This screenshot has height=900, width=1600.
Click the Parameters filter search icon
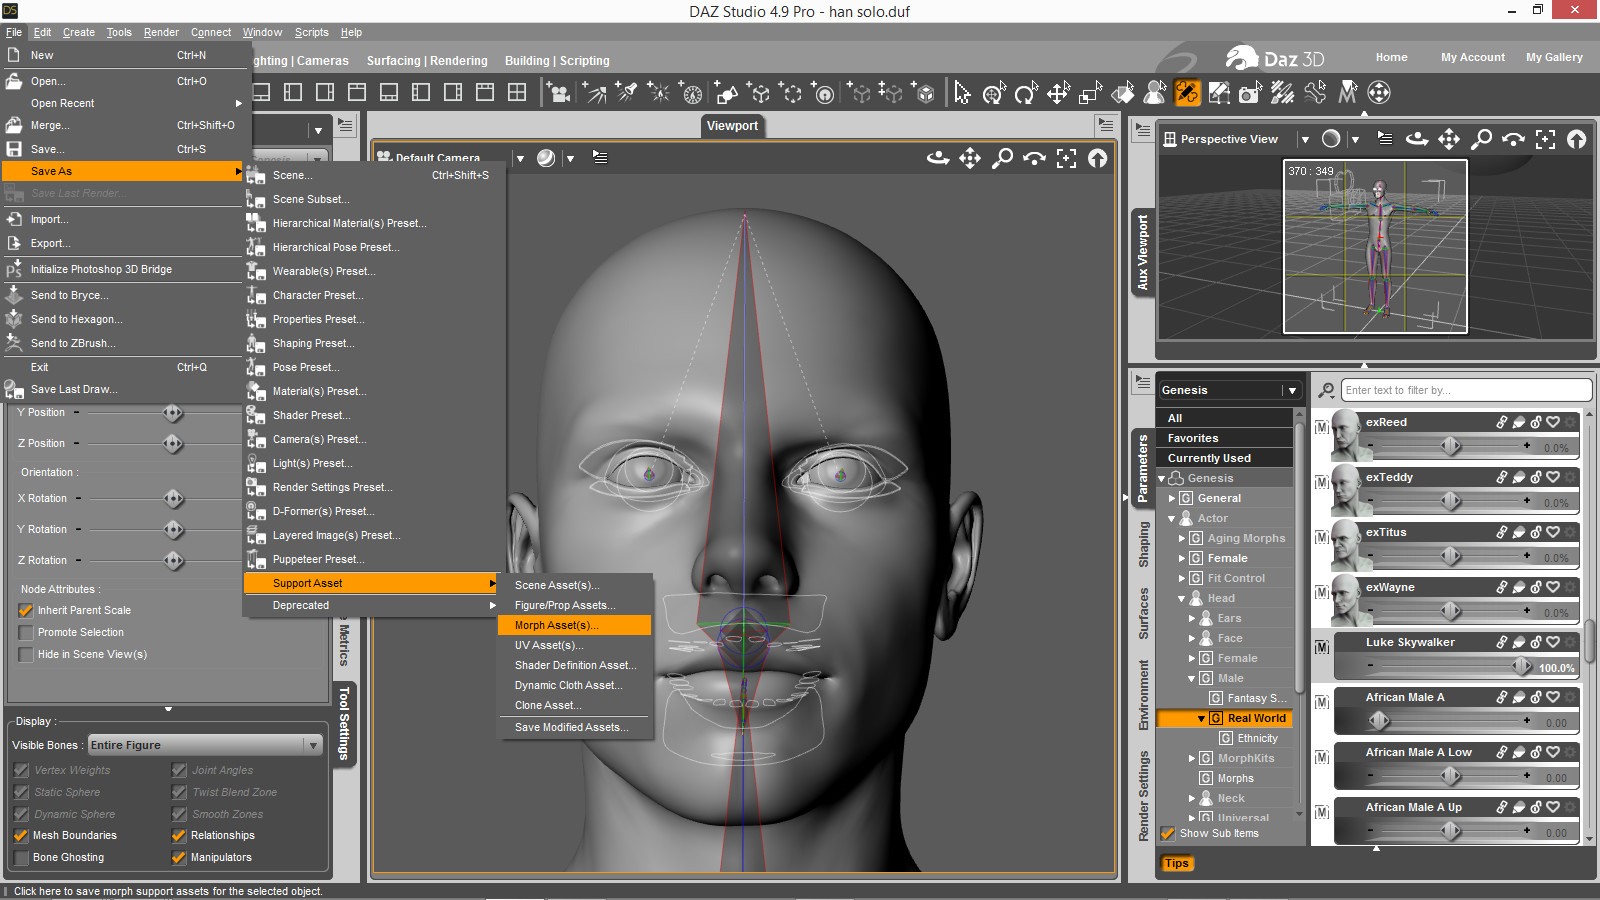coord(1326,390)
